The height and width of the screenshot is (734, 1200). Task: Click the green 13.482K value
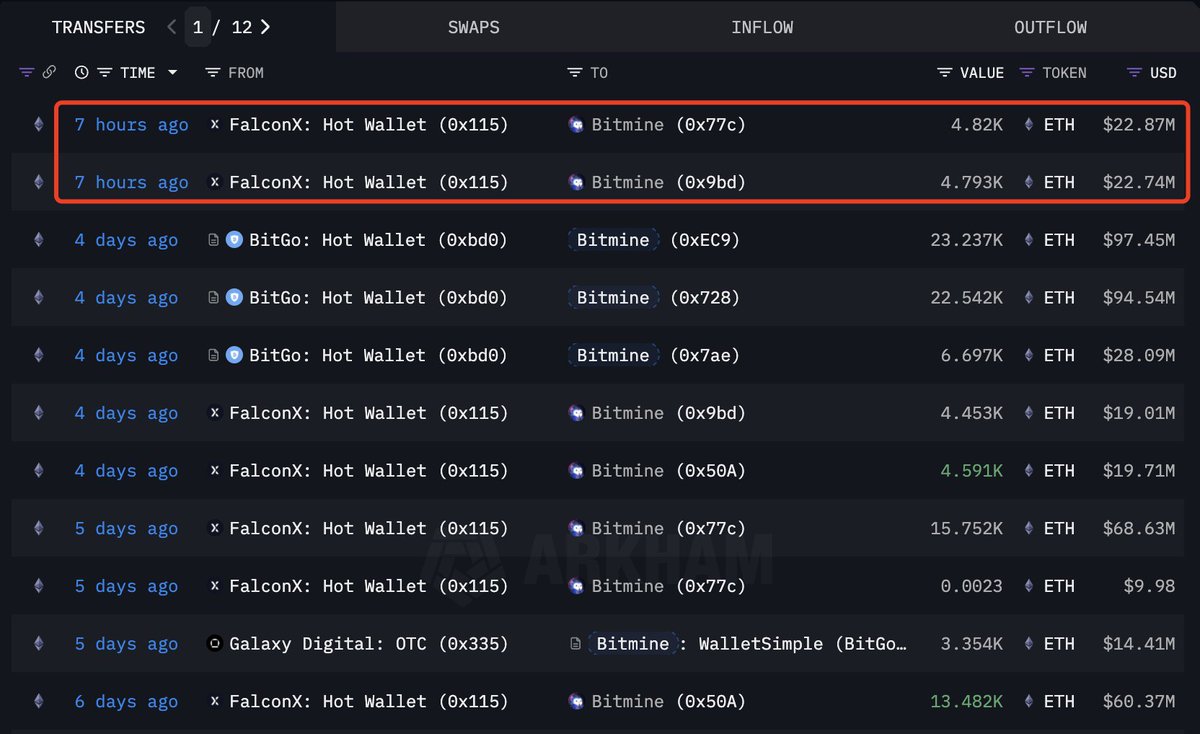click(966, 702)
